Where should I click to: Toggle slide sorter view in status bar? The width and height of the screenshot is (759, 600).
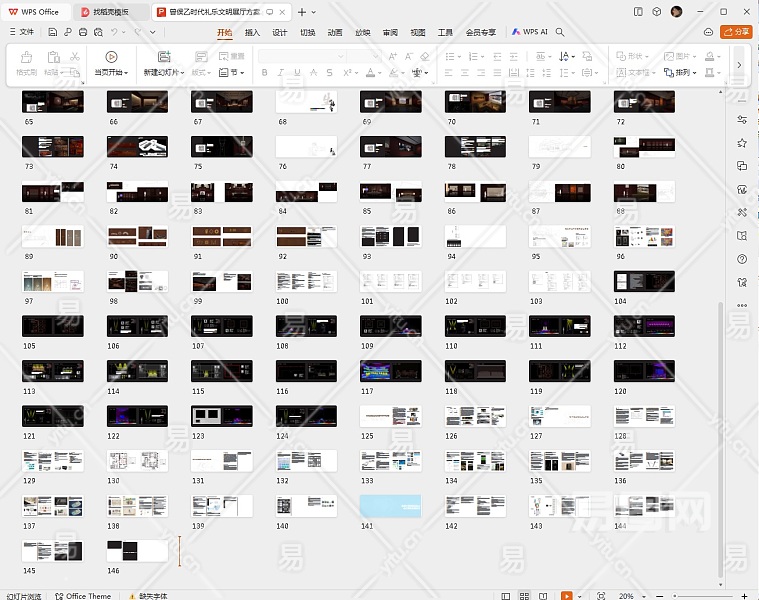pyautogui.click(x=525, y=596)
